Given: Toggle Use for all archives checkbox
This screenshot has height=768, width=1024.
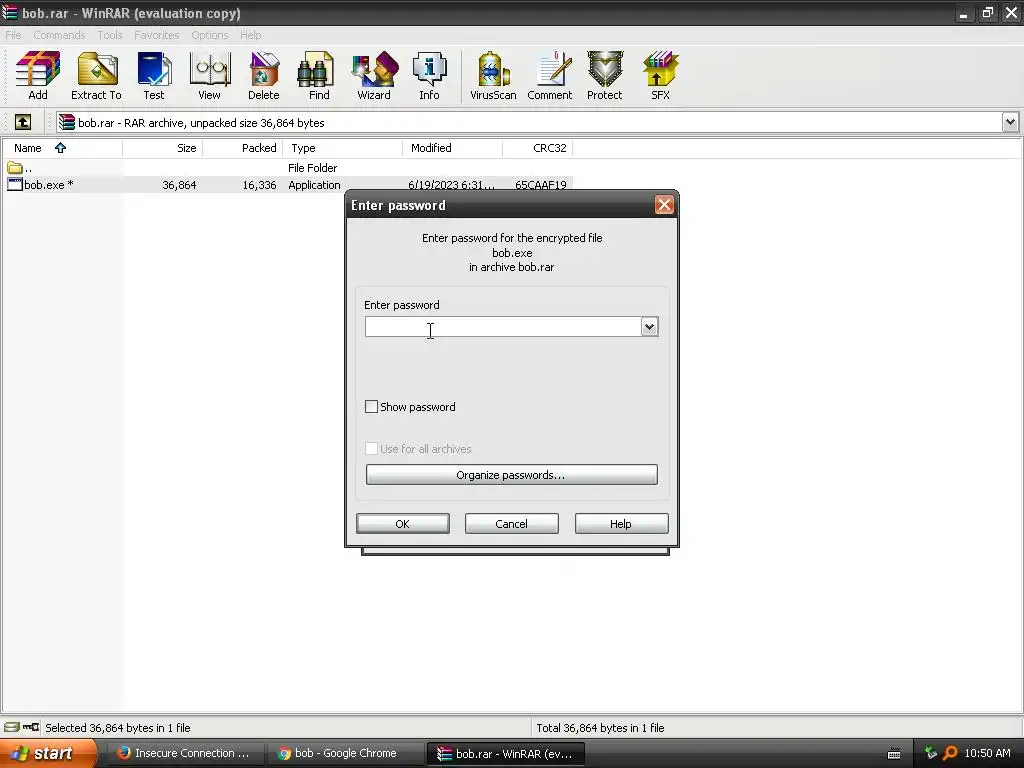Looking at the screenshot, I should coord(371,449).
